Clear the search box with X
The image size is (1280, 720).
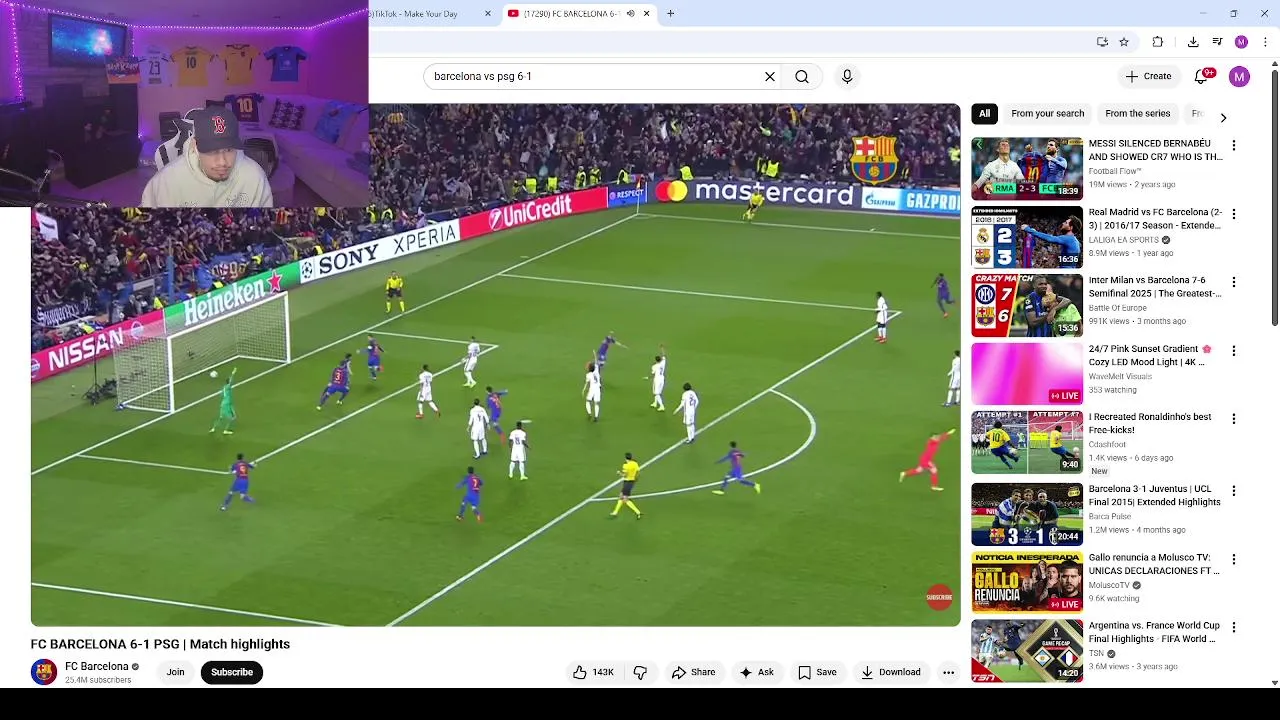point(770,76)
